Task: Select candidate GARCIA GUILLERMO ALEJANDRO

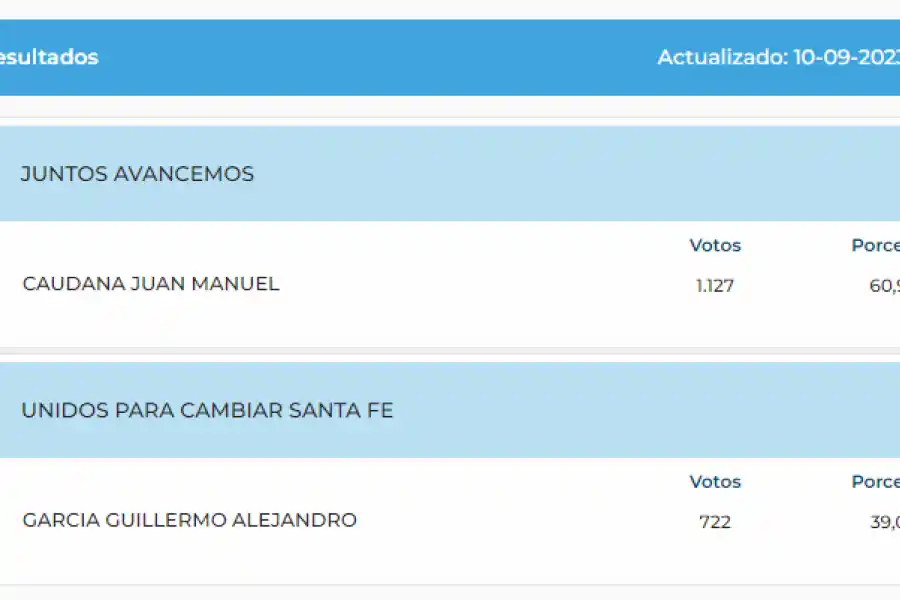Action: [189, 520]
